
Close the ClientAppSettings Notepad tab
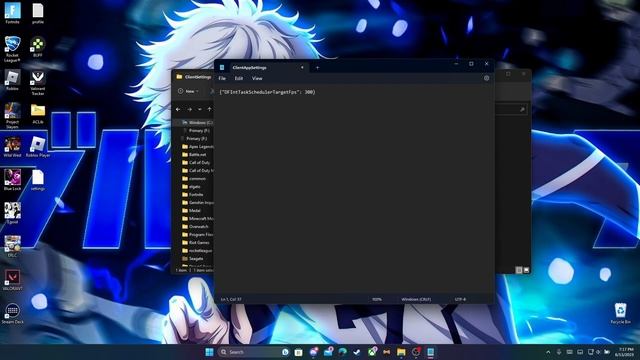pos(302,67)
